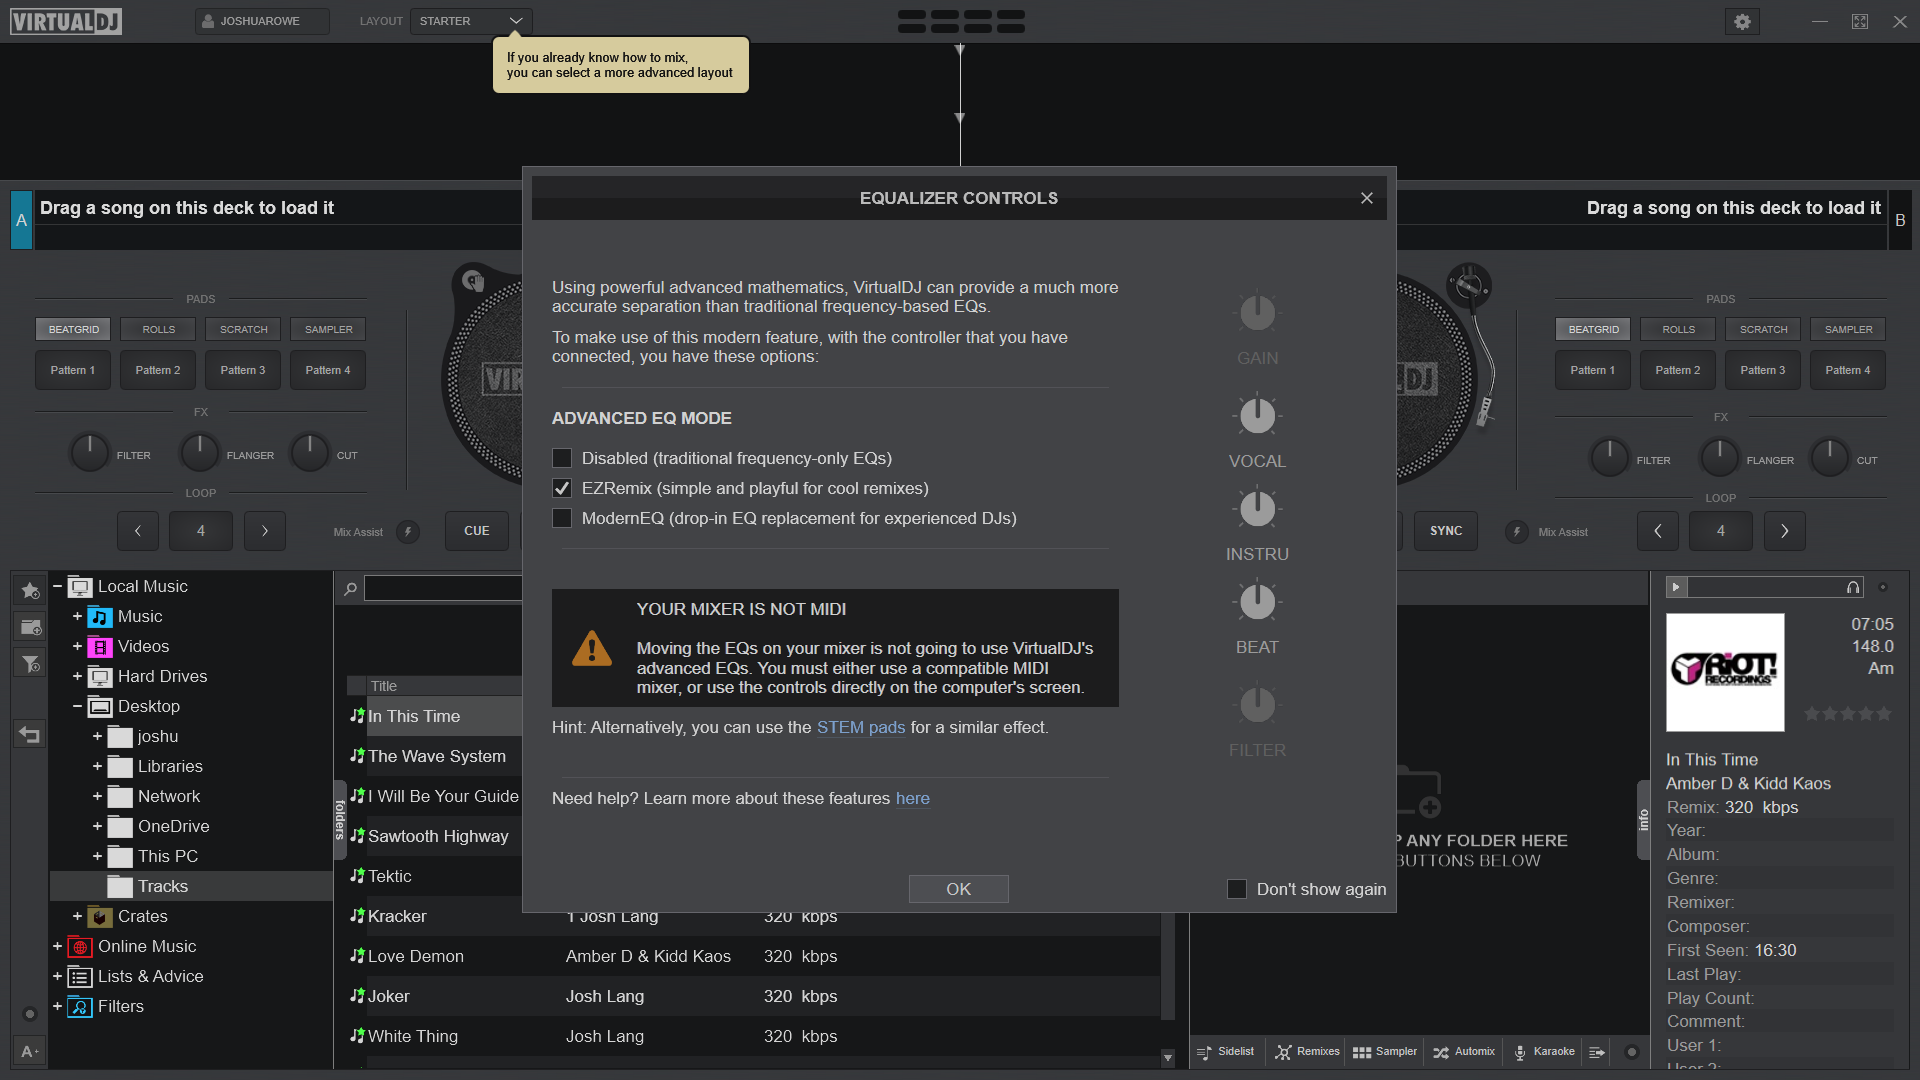Expand the Crates node

tap(77, 917)
